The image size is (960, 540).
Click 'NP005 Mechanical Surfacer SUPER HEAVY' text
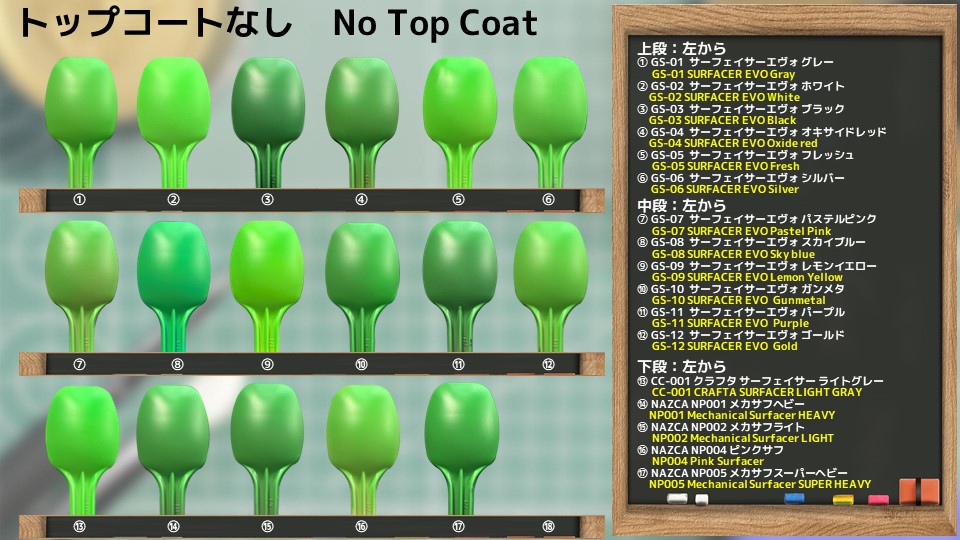pyautogui.click(x=760, y=484)
